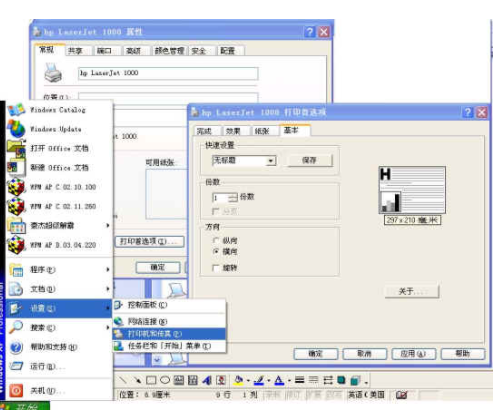This screenshot has height=410, width=497.
Task: Apply the fill color bucket
Action: click(x=238, y=380)
